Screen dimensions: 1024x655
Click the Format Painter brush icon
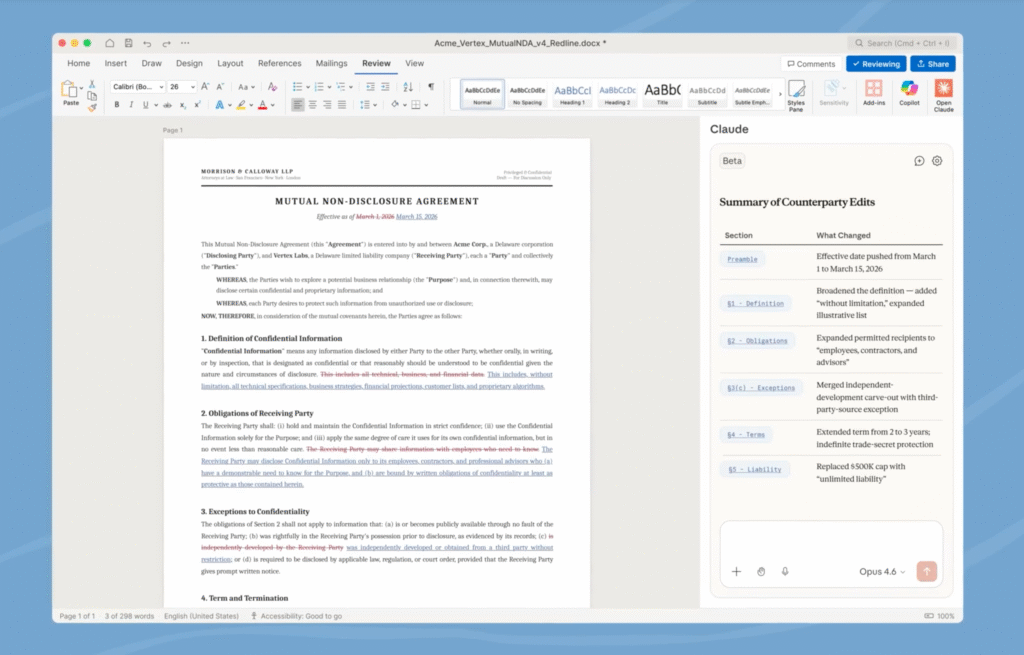(x=92, y=107)
